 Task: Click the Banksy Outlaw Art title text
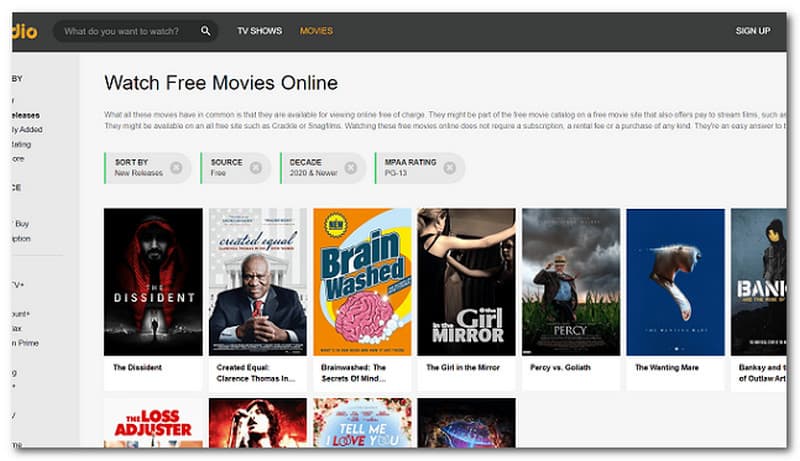coord(762,373)
